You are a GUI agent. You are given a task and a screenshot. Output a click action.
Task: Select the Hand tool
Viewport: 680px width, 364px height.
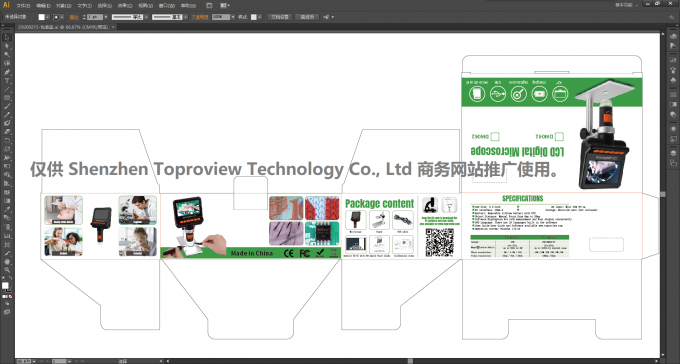coord(7,261)
